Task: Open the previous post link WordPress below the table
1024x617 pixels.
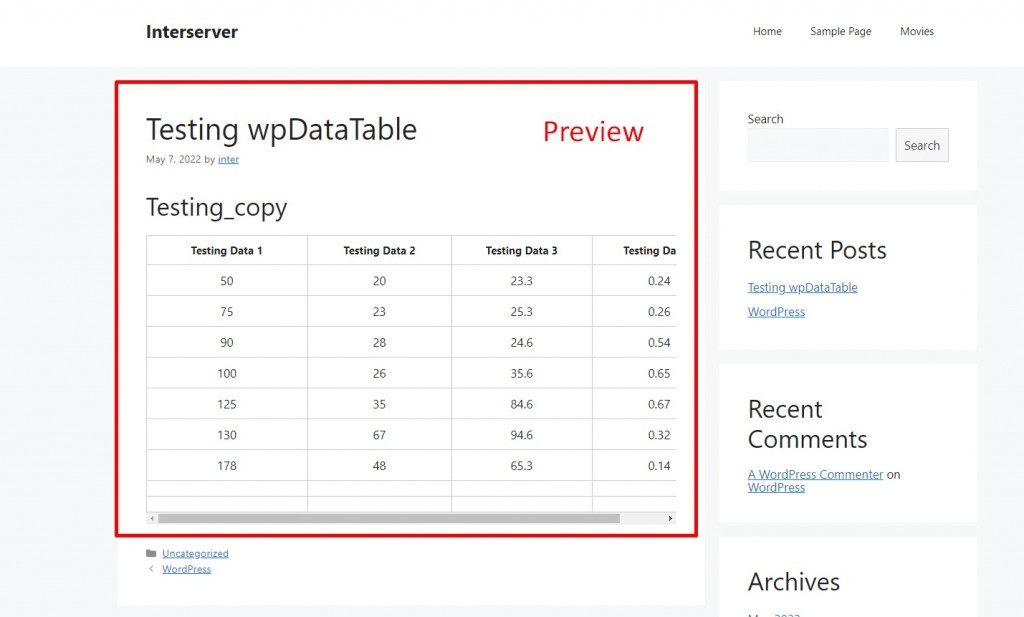Action: [187, 569]
